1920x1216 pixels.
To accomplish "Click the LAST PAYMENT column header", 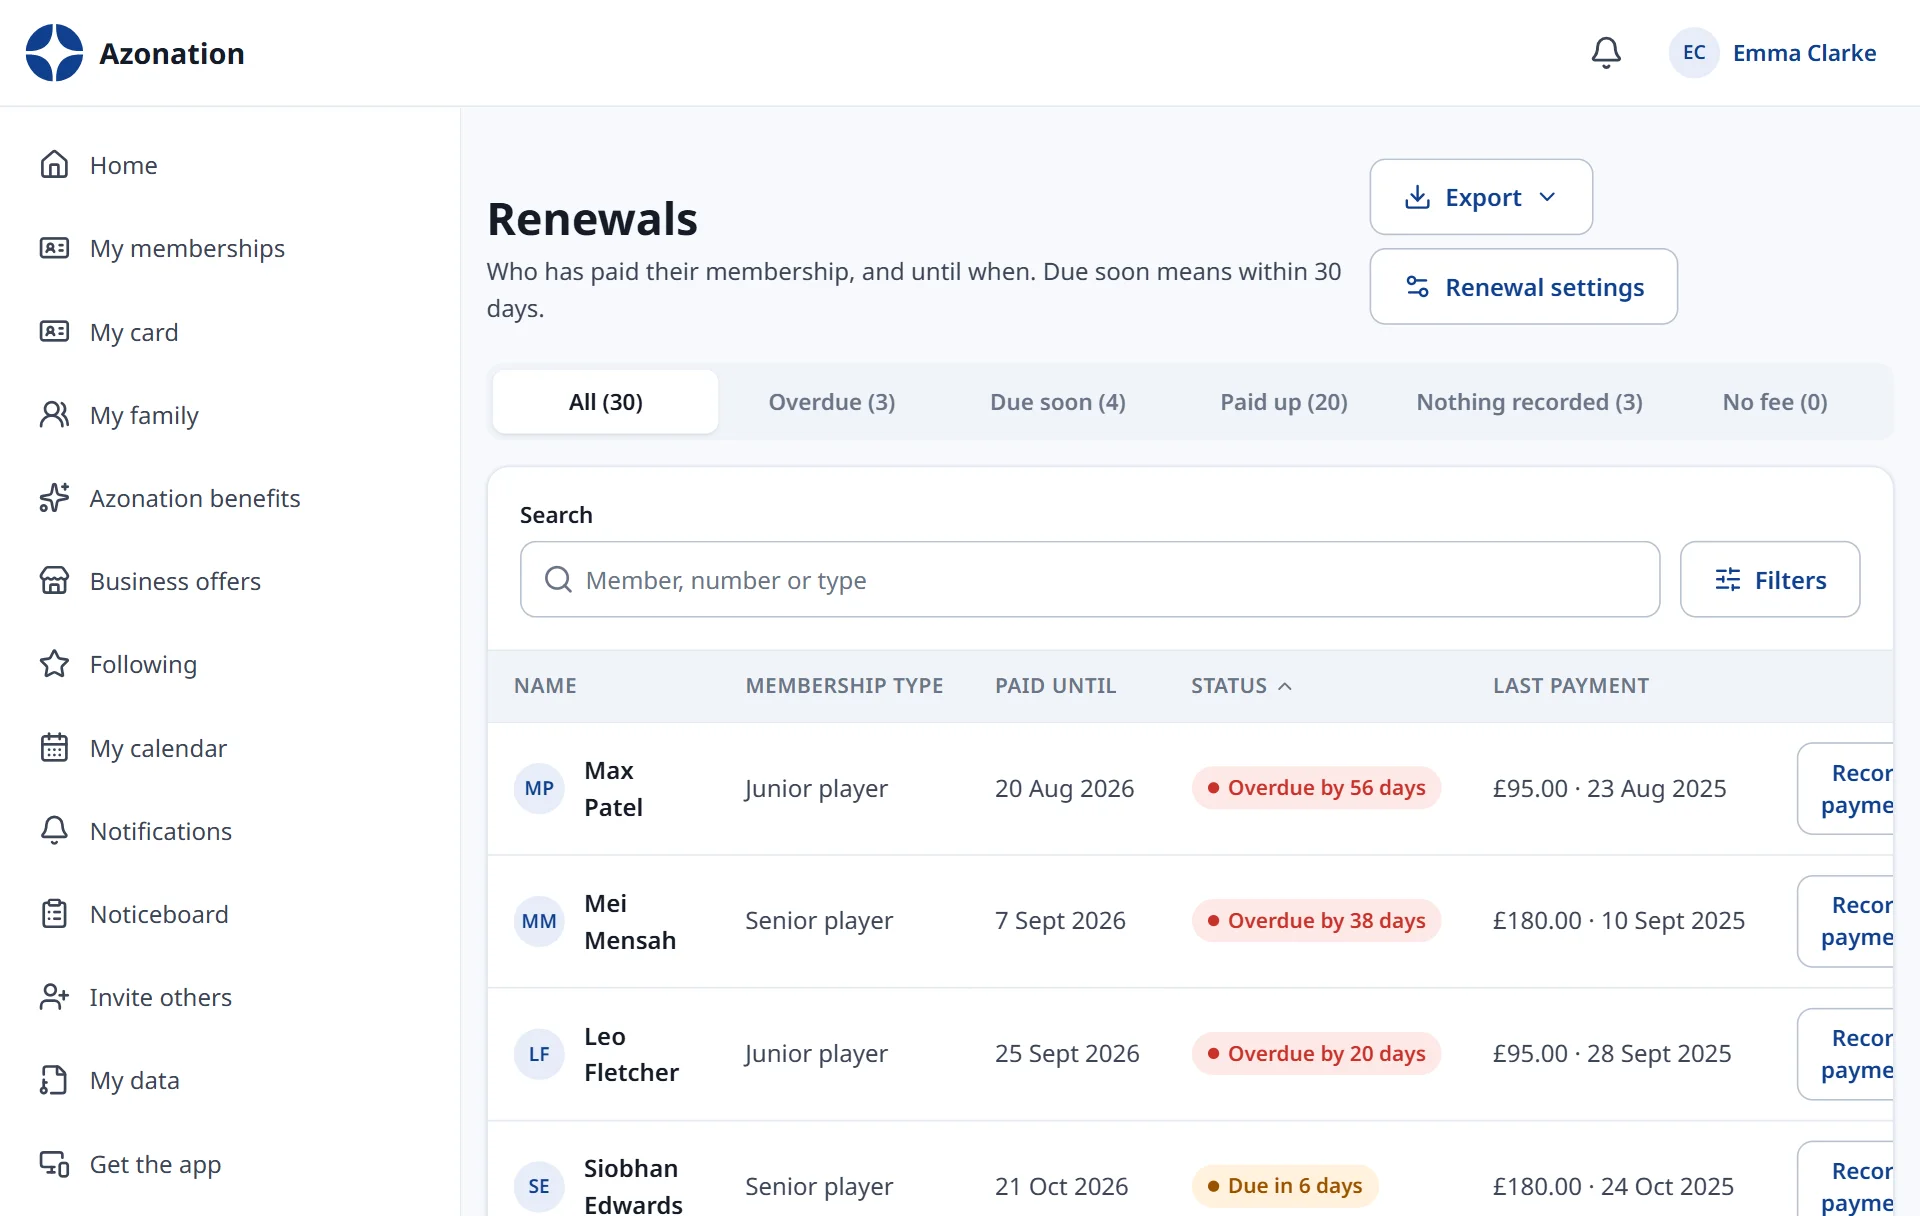I will (x=1571, y=686).
